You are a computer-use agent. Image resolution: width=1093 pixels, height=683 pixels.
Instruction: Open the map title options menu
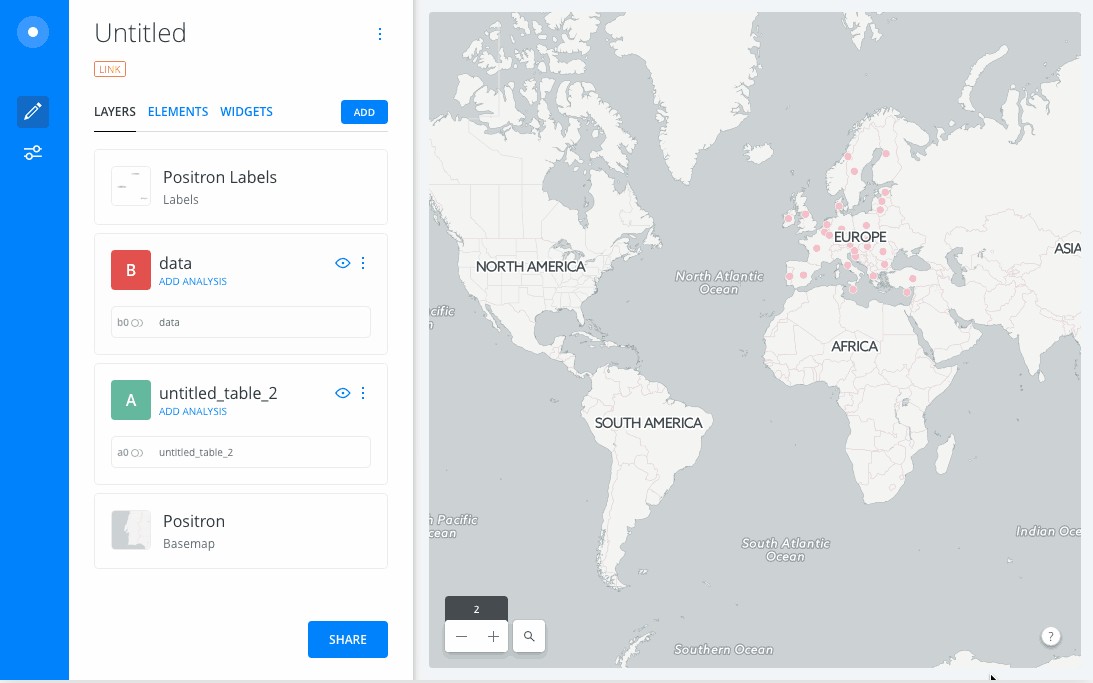pyautogui.click(x=380, y=34)
